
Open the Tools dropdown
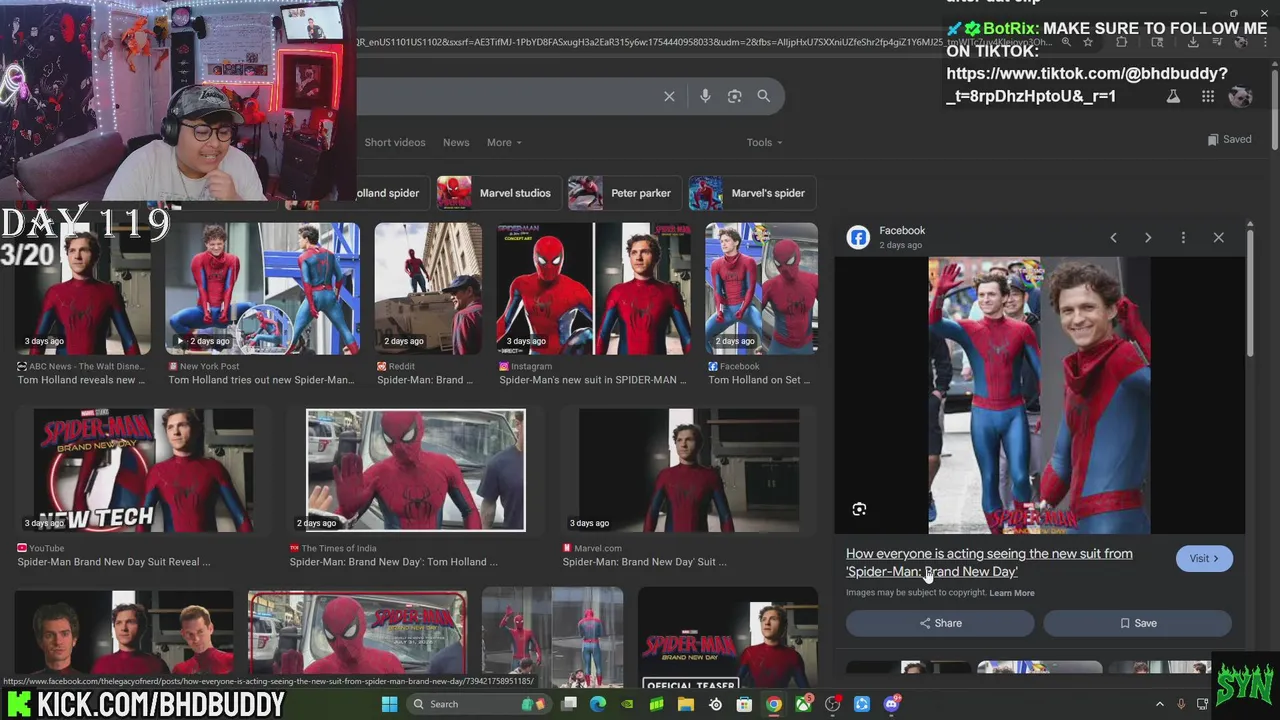pos(764,142)
